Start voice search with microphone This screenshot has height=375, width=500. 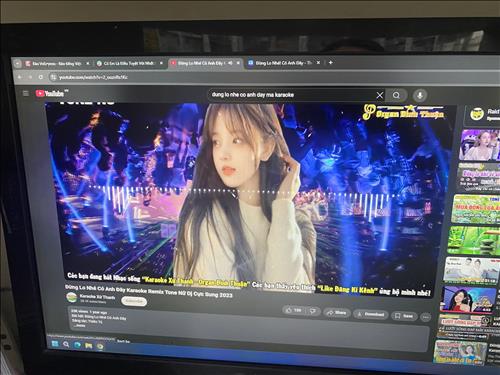(x=420, y=96)
